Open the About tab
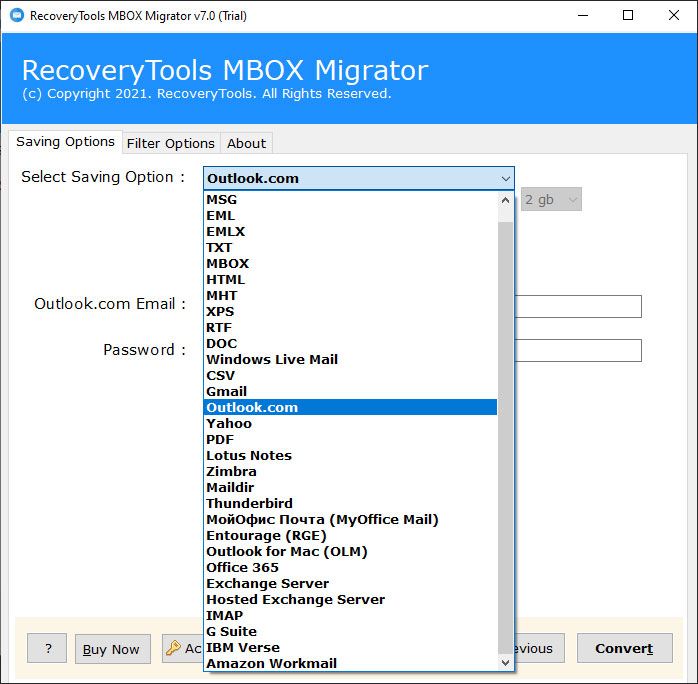The height and width of the screenshot is (684, 698). click(246, 144)
